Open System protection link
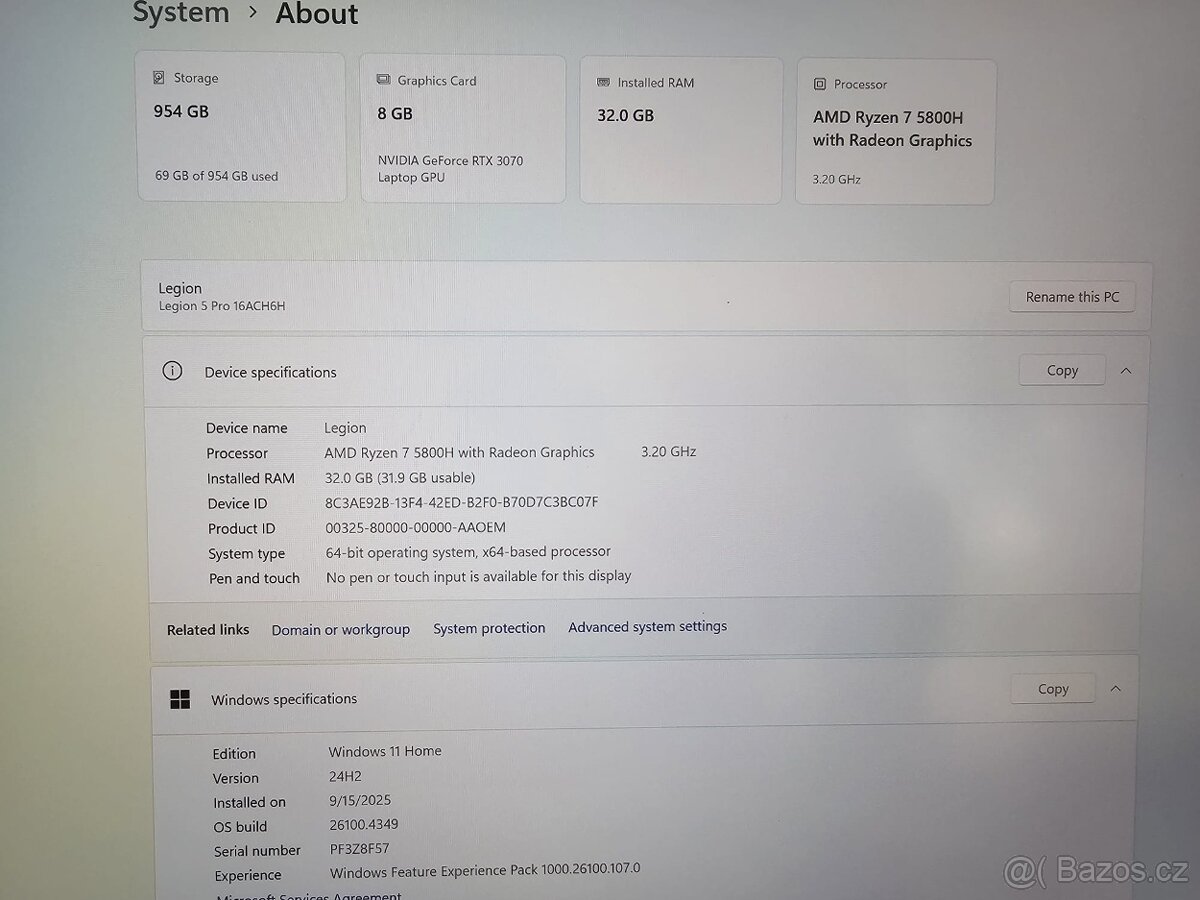Viewport: 1200px width, 900px height. [489, 628]
